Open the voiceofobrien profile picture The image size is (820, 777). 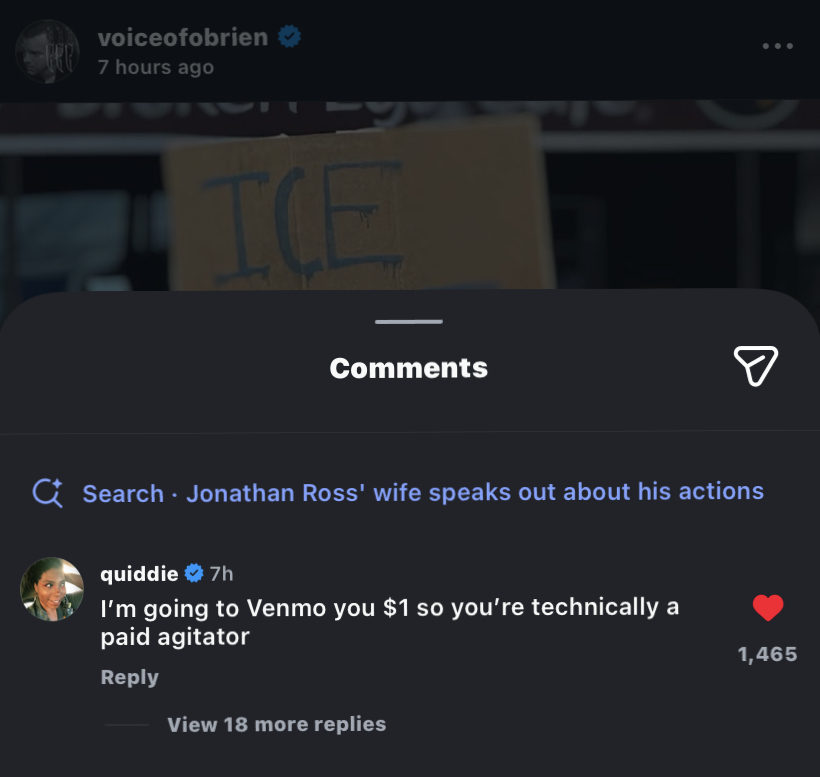point(47,50)
